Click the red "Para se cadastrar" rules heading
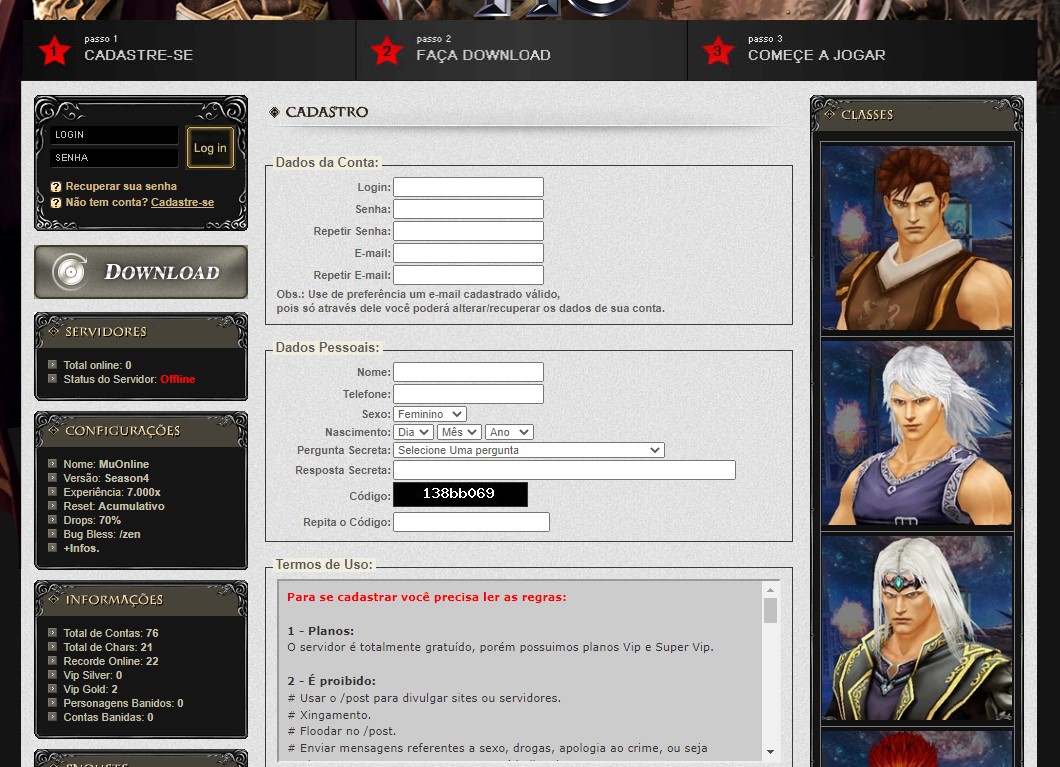Image resolution: width=1060 pixels, height=767 pixels. pos(427,597)
